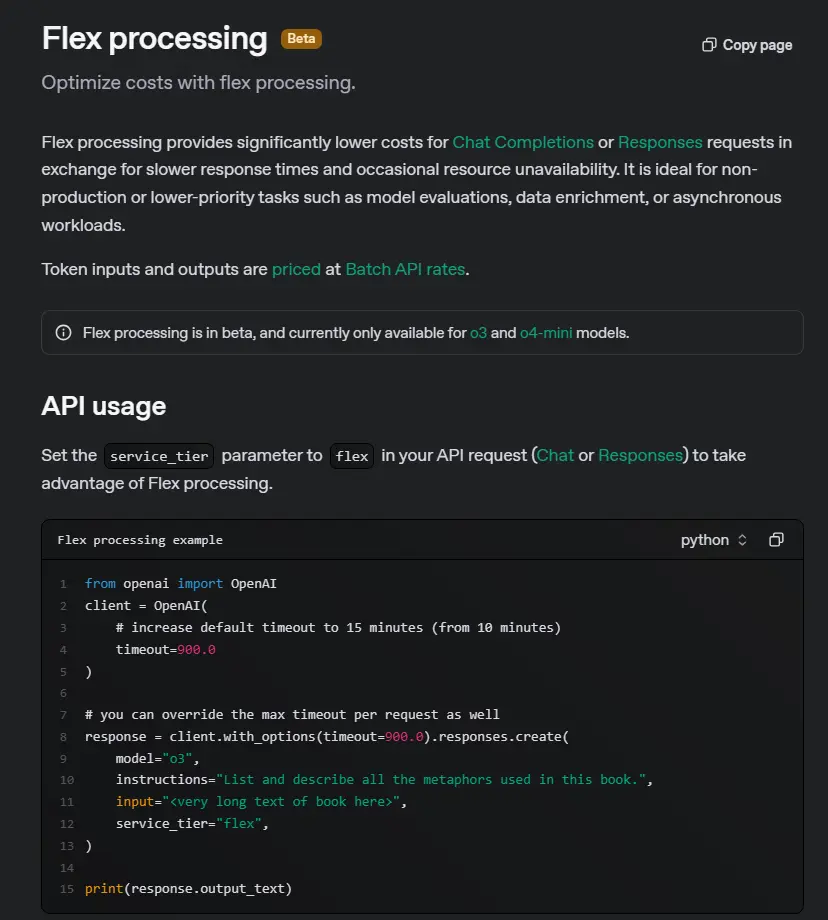This screenshot has width=828, height=920.
Task: Click the Copy page button
Action: 747,45
